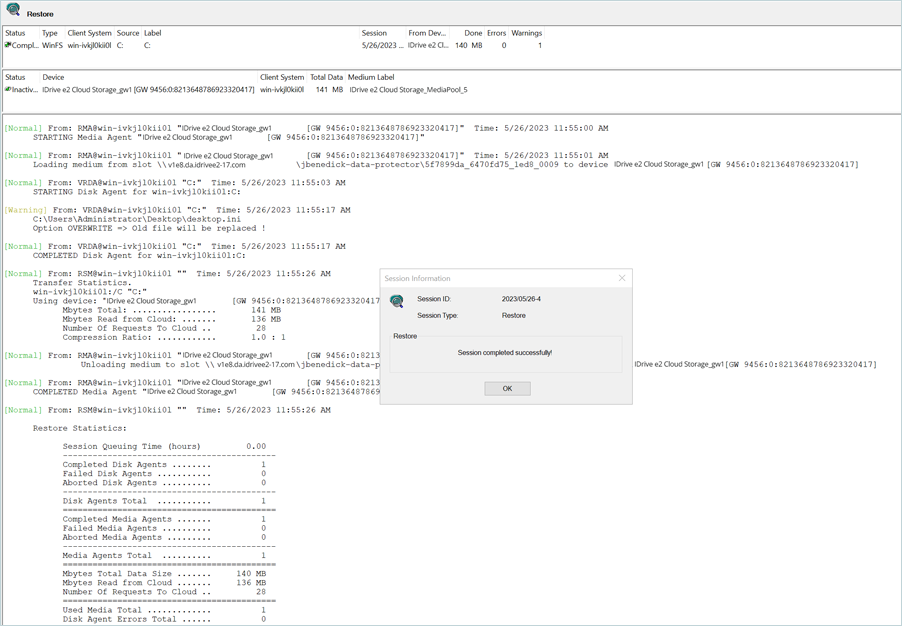Screen dimensions: 902x626
Task: Click the Restore magnifier icon in title
Action: 13,11
